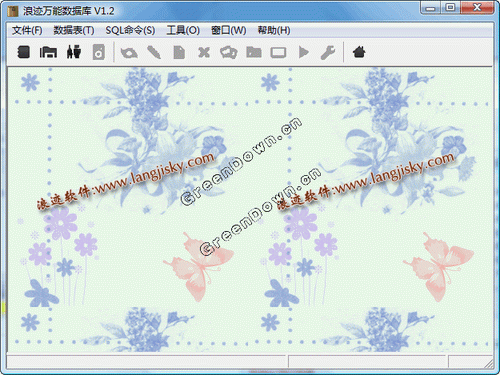Open the 工具(O) menu
The height and width of the screenshot is (375, 500).
(x=183, y=30)
